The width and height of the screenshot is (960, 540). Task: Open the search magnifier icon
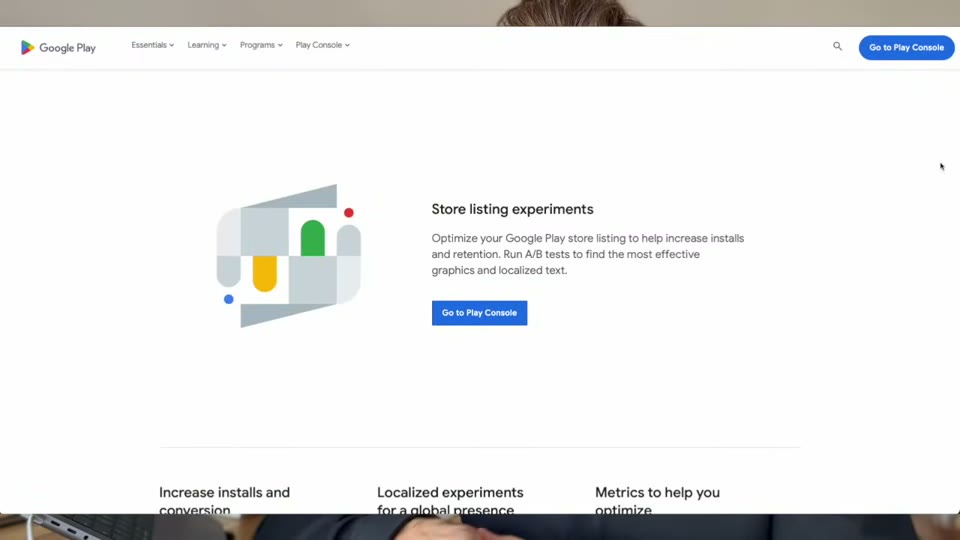pyautogui.click(x=837, y=47)
